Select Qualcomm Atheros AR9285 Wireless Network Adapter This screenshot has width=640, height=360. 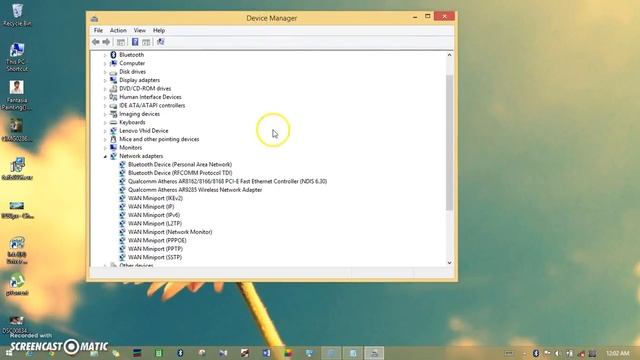pyautogui.click(x=195, y=190)
